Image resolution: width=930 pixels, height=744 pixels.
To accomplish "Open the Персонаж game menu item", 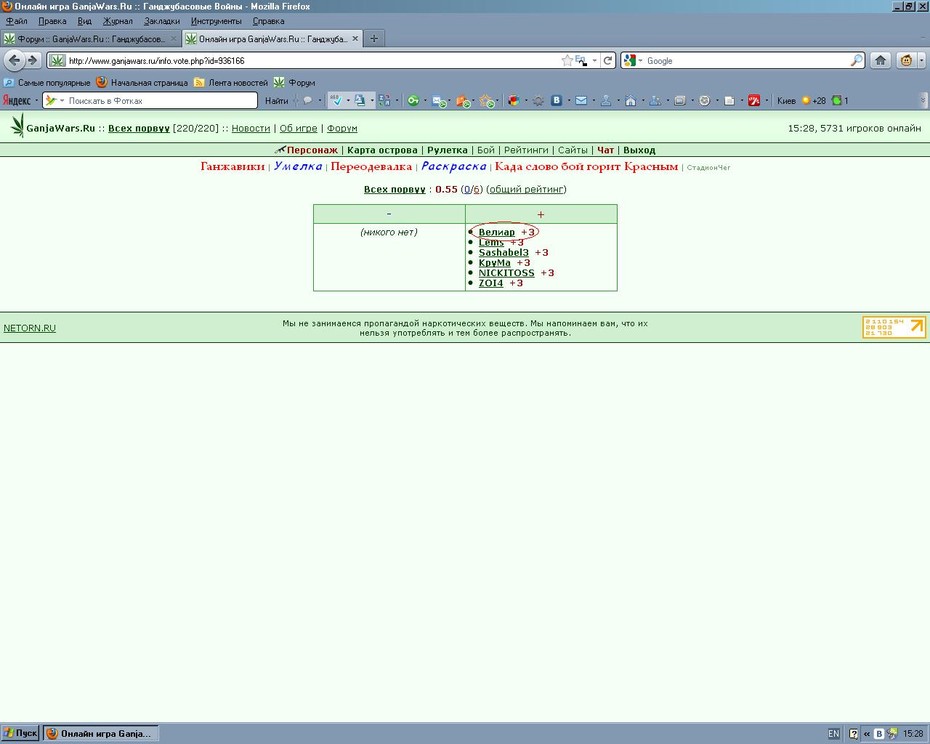I will click(312, 150).
